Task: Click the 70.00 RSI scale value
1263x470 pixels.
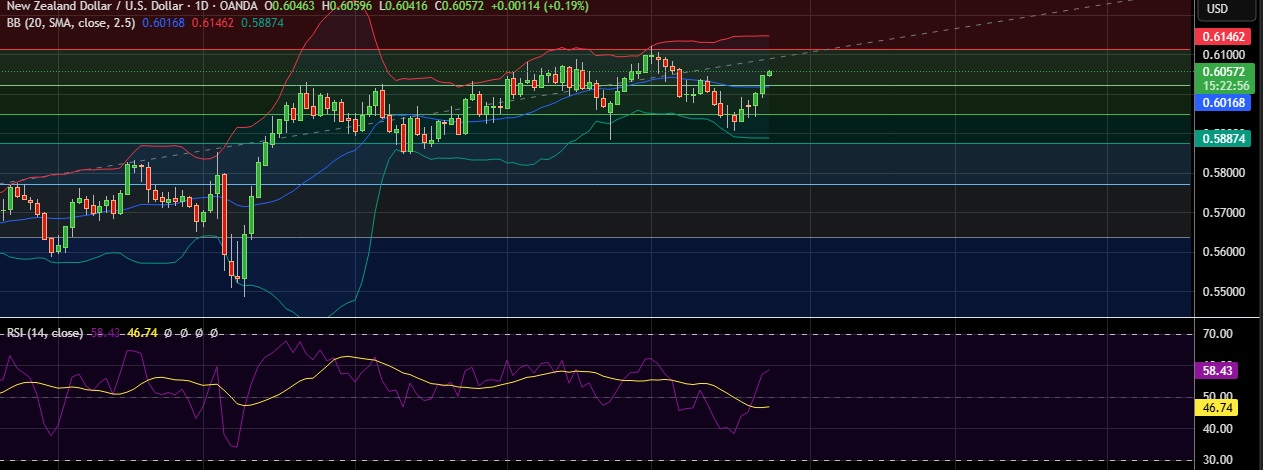Action: [x=1218, y=334]
